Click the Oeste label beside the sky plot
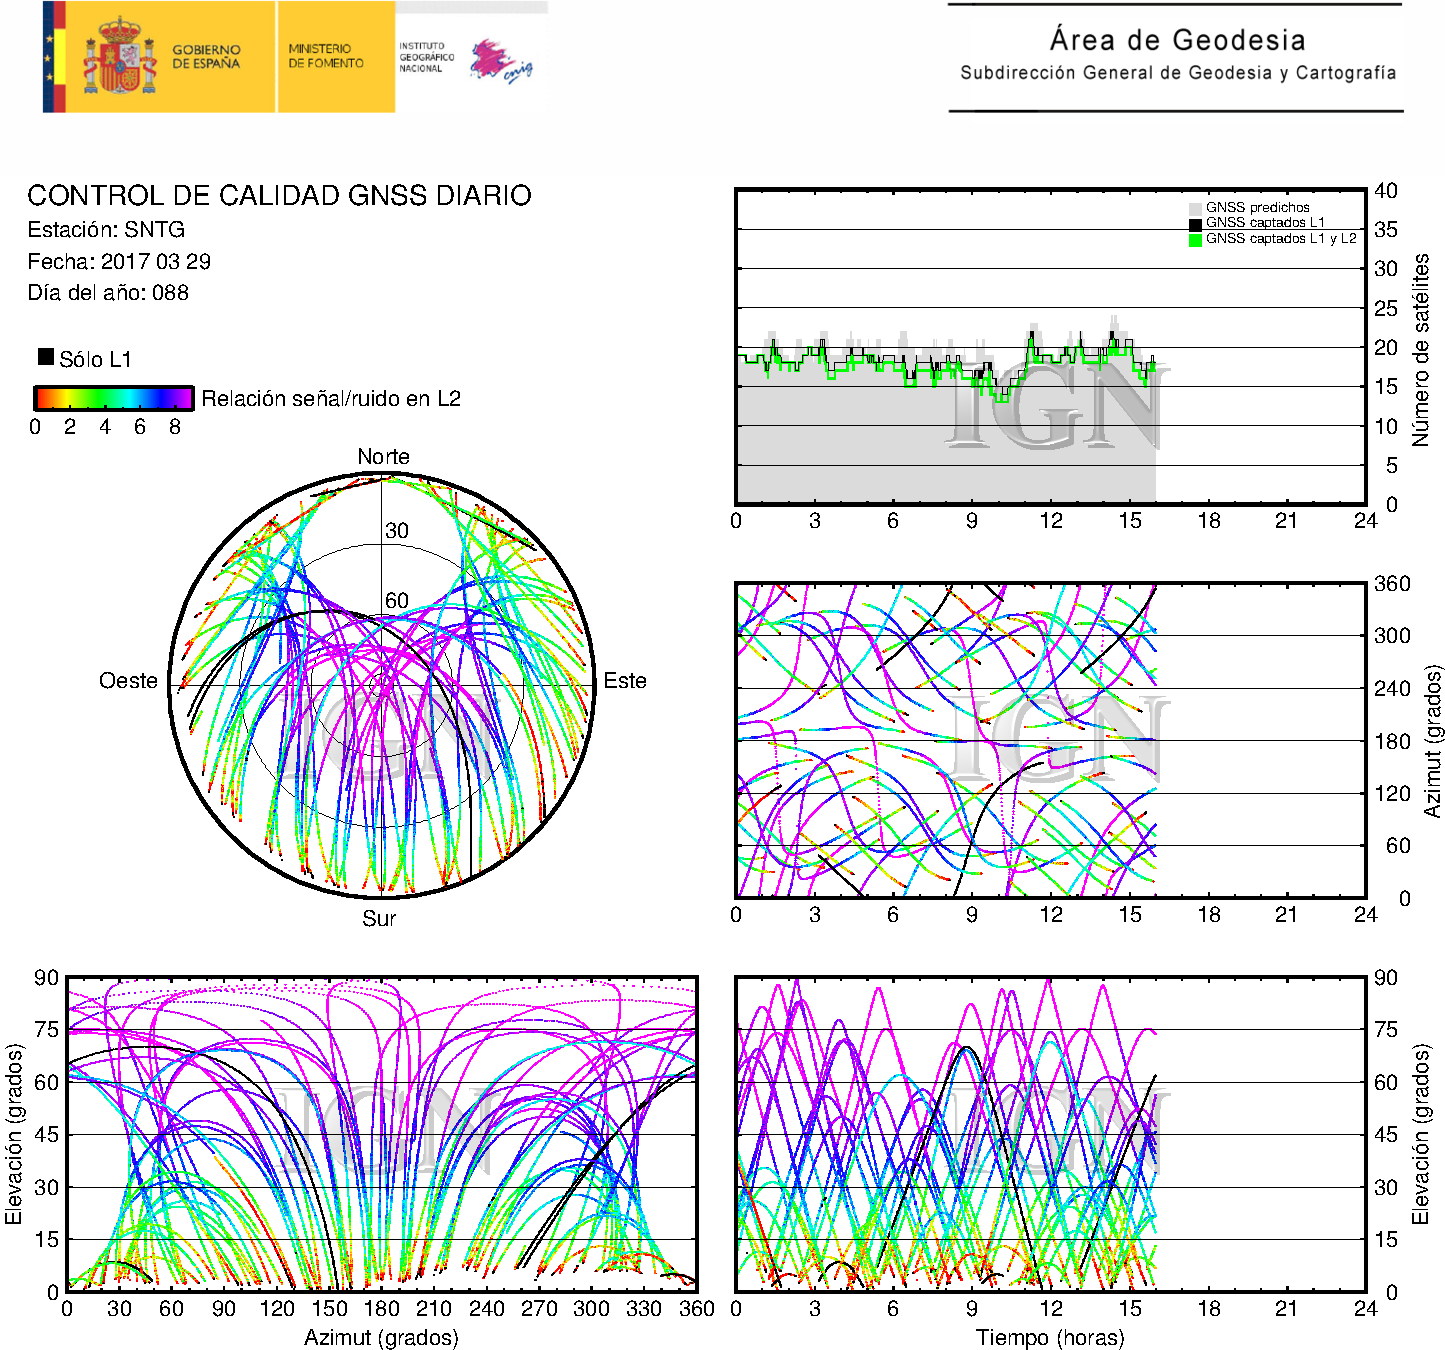The height and width of the screenshot is (1350, 1445). pos(128,681)
